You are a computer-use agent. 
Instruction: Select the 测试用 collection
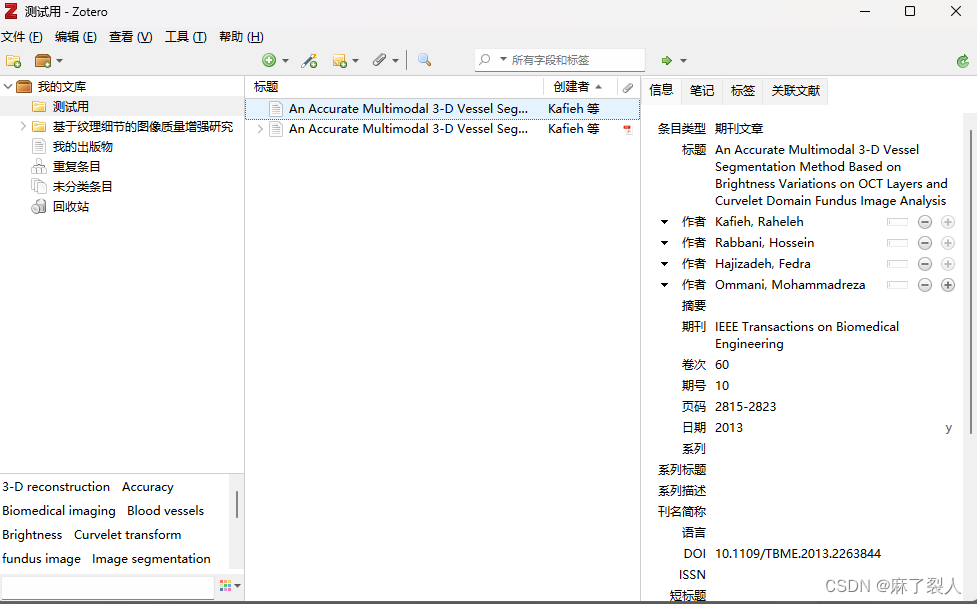point(70,107)
